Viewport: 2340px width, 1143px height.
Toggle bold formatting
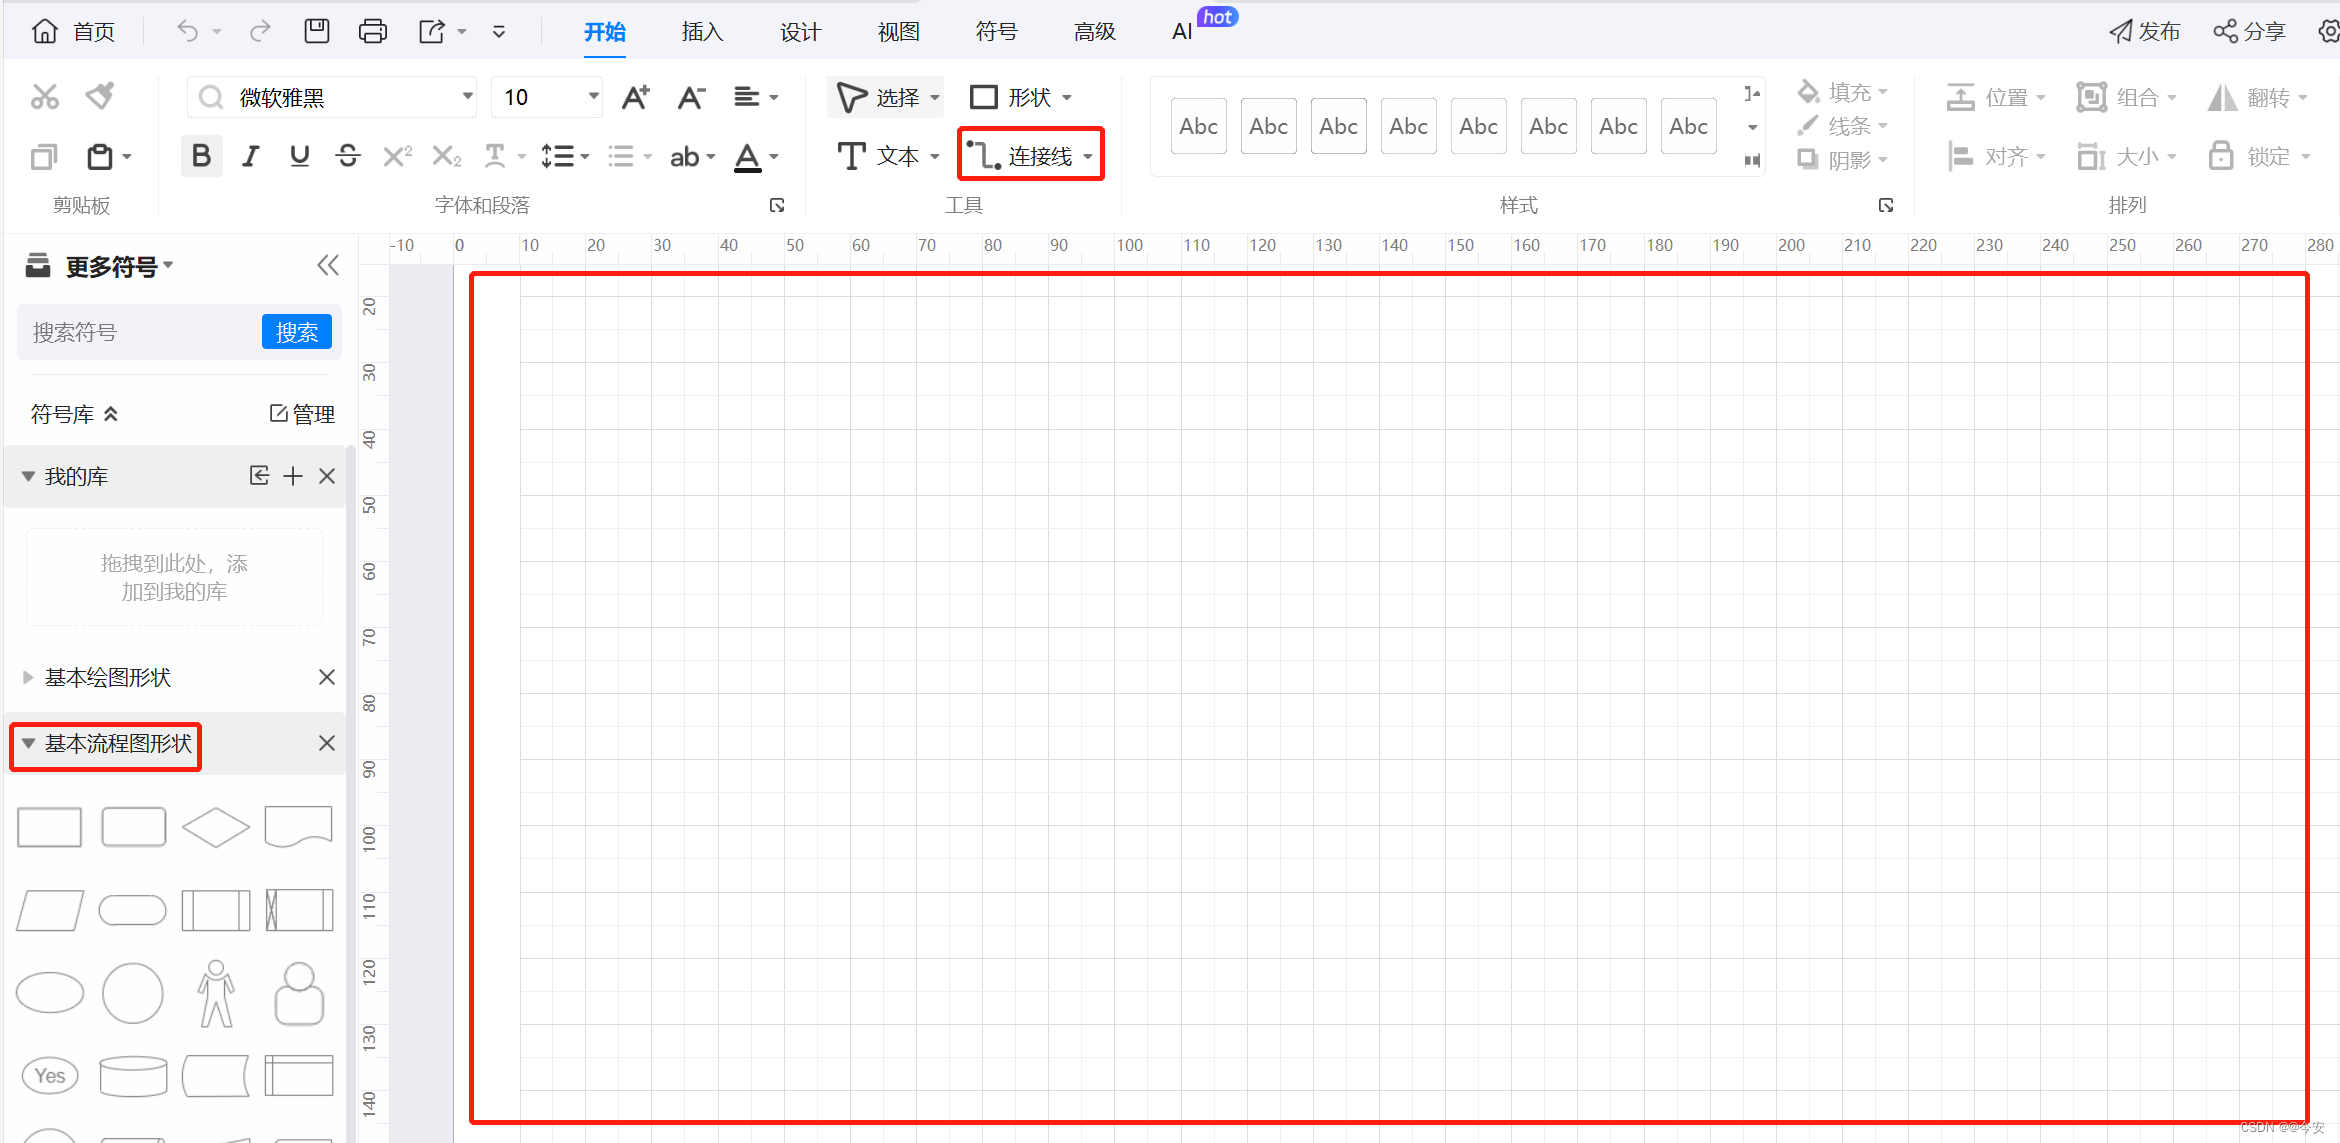coord(201,156)
